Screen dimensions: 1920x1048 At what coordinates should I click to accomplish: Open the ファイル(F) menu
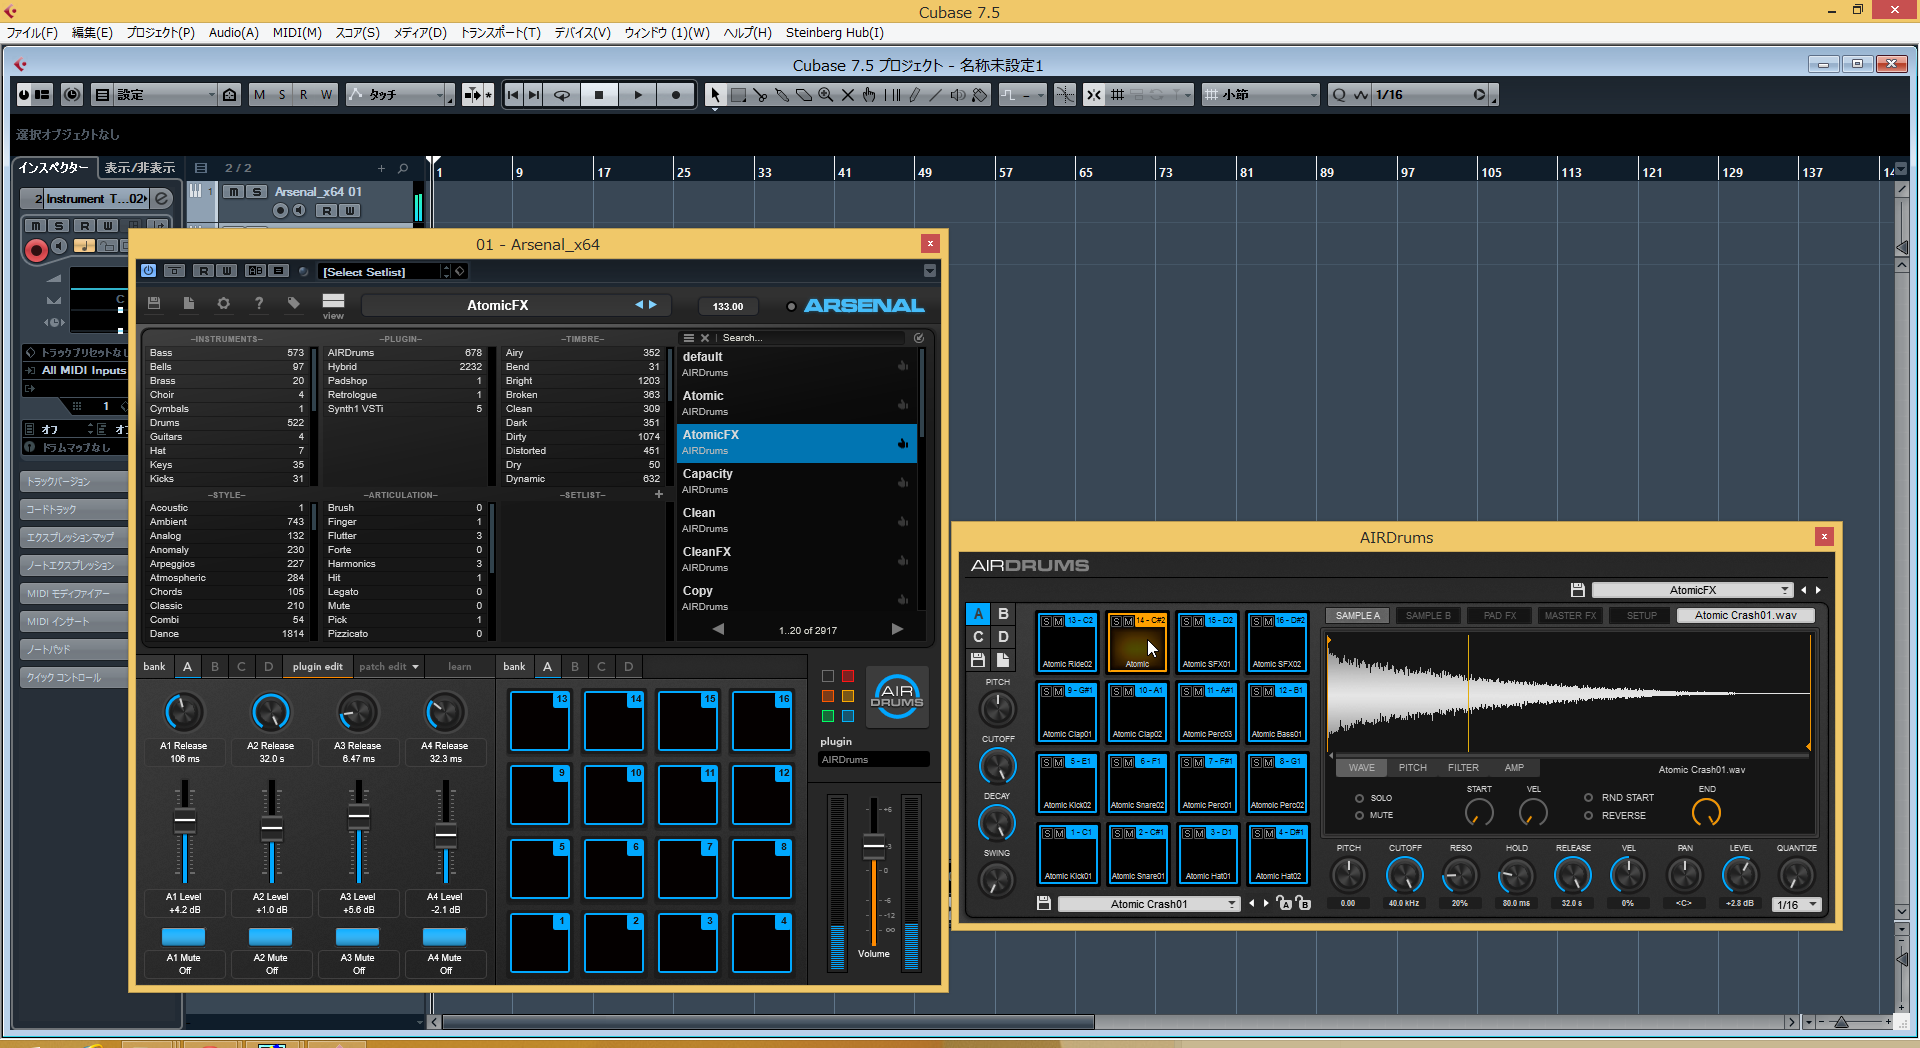[32, 32]
